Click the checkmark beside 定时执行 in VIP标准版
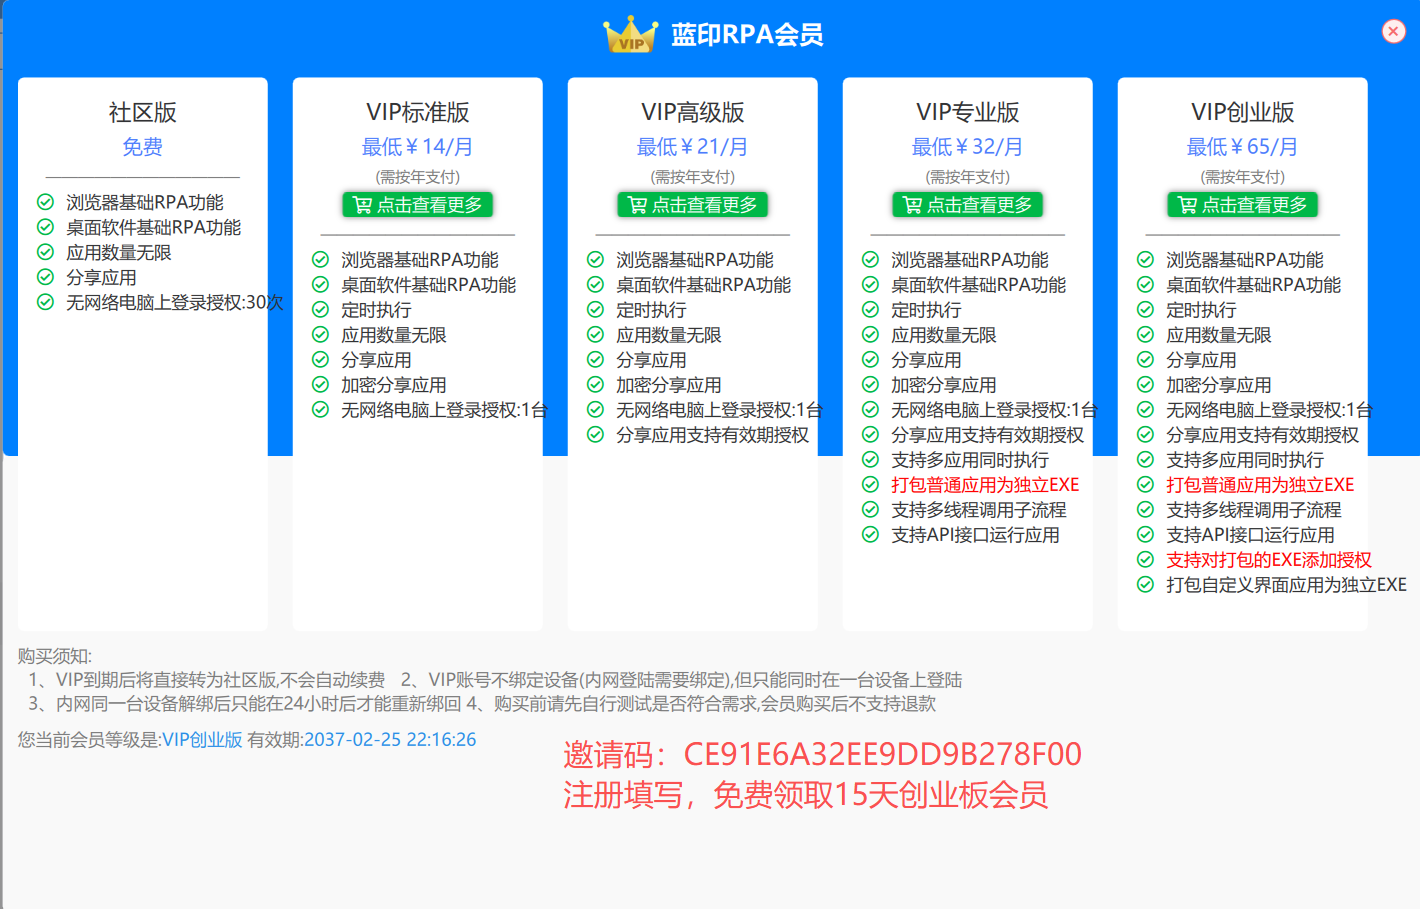The image size is (1420, 909). coord(321,309)
